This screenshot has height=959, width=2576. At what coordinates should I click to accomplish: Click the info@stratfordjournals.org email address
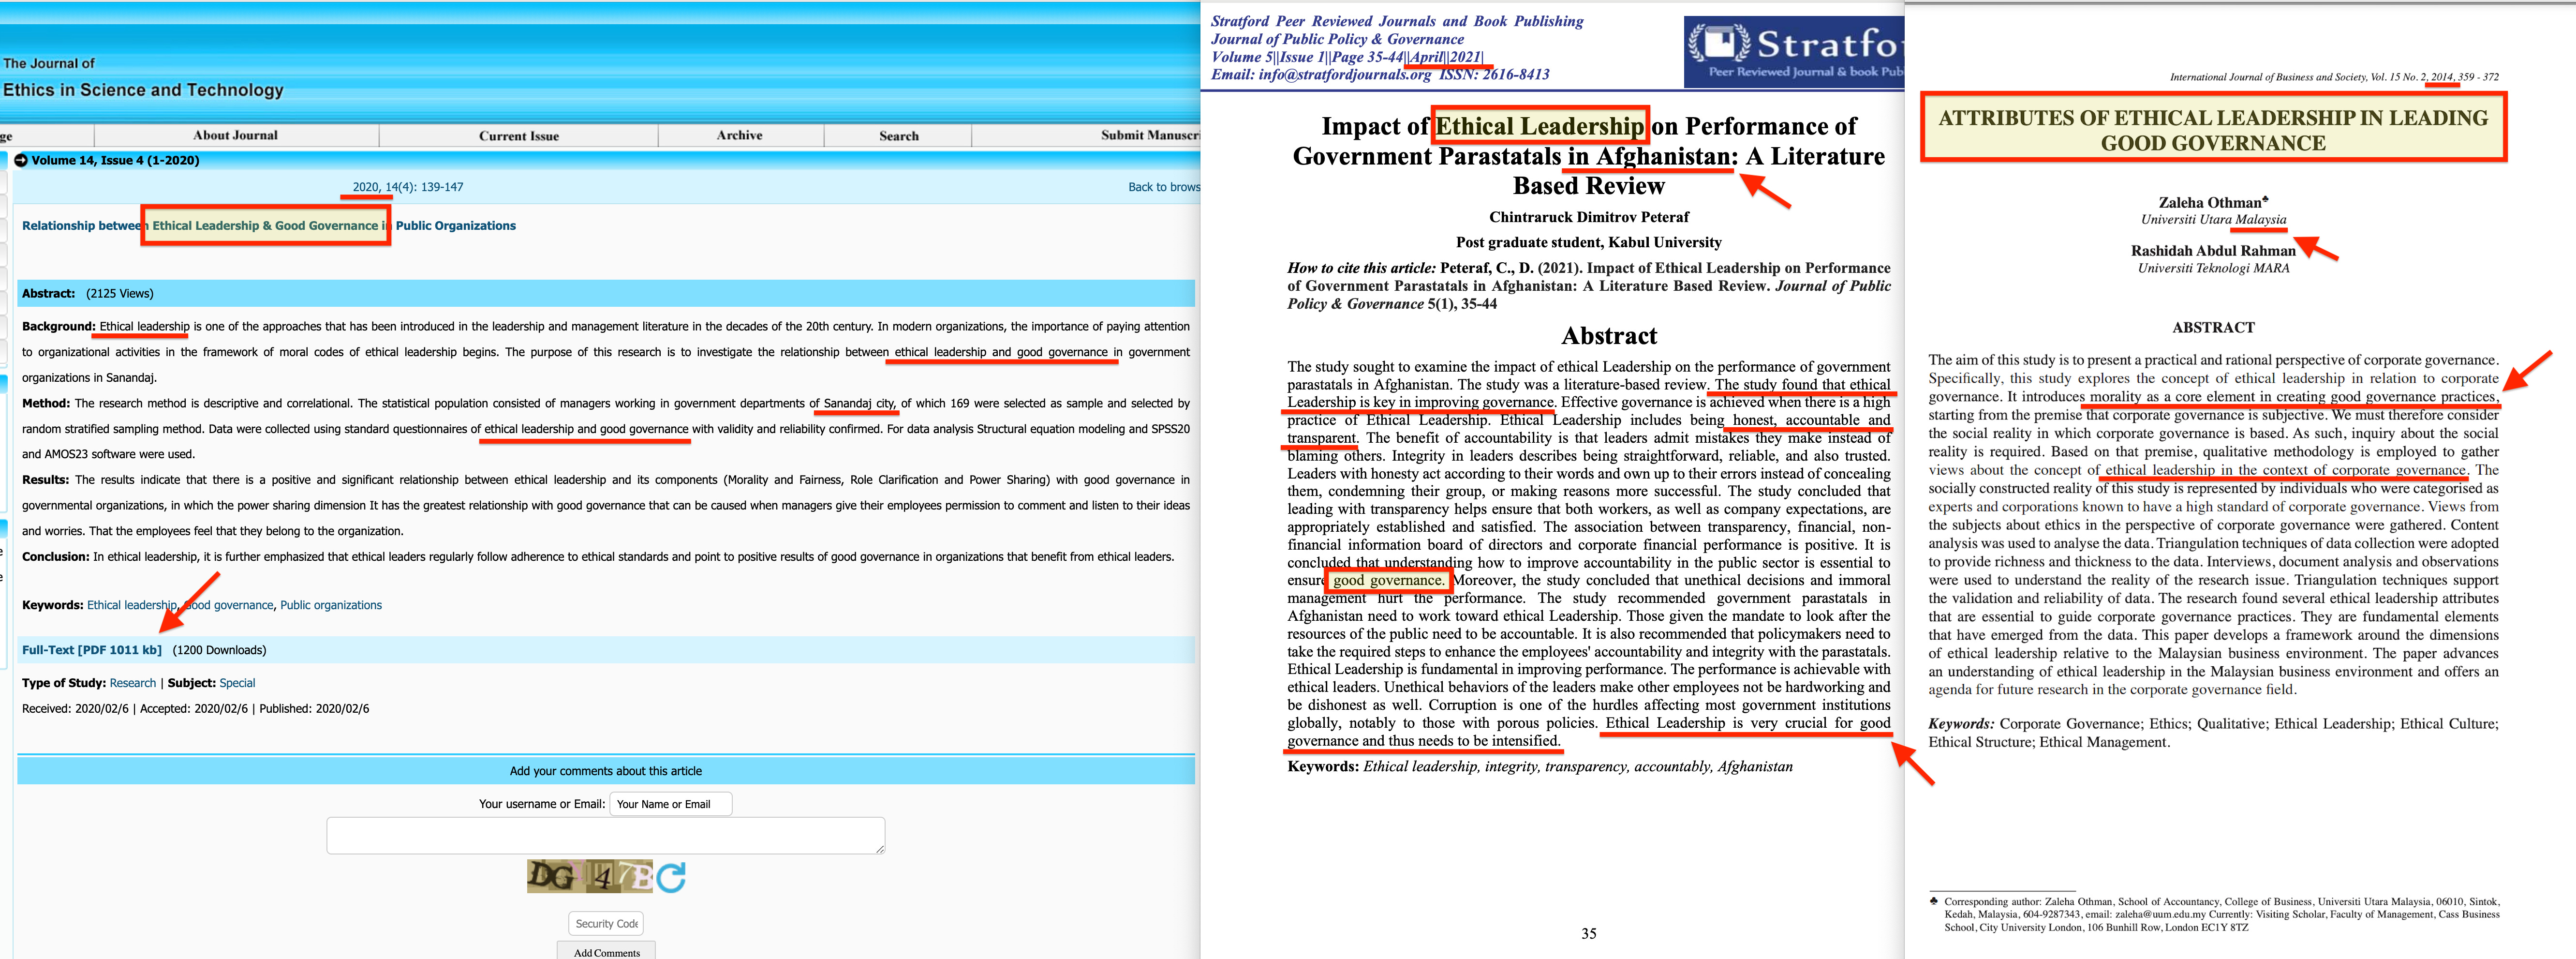click(x=1345, y=74)
